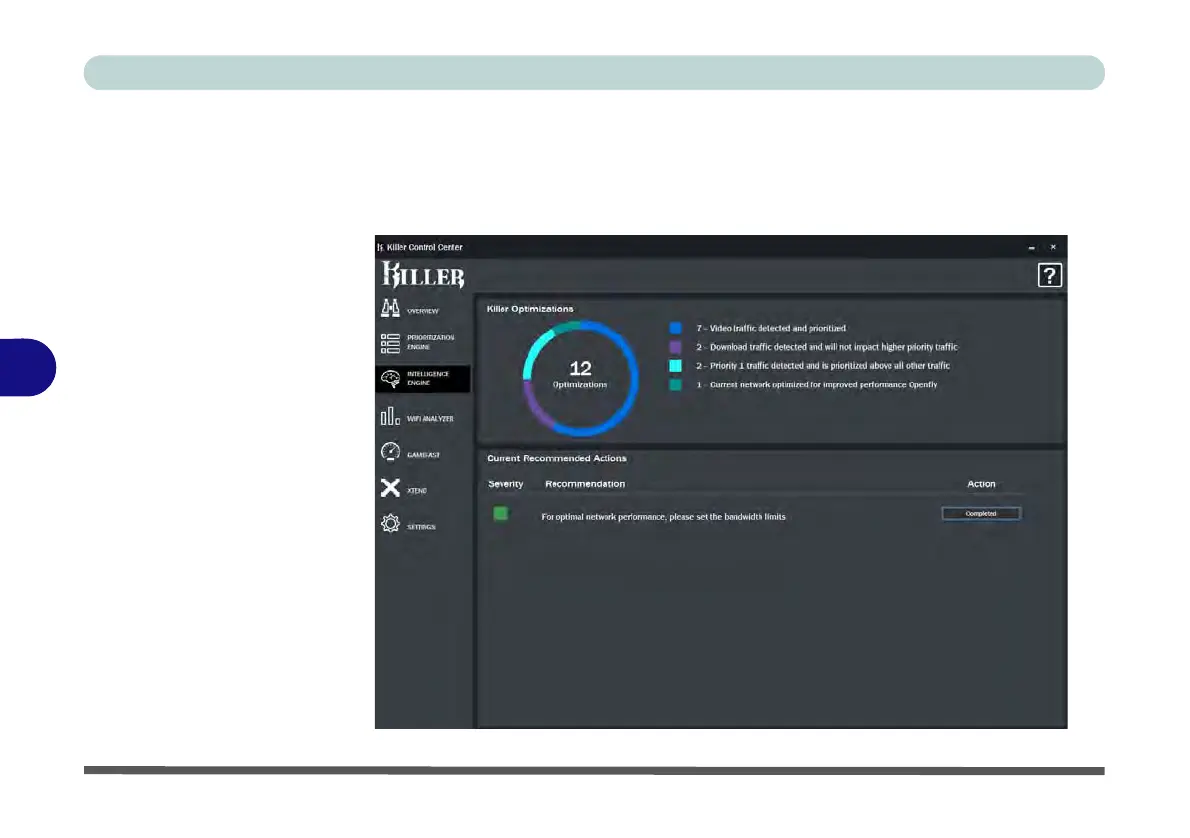The width and height of the screenshot is (1190, 838).
Task: Open the Settings gear icon
Action: point(390,523)
